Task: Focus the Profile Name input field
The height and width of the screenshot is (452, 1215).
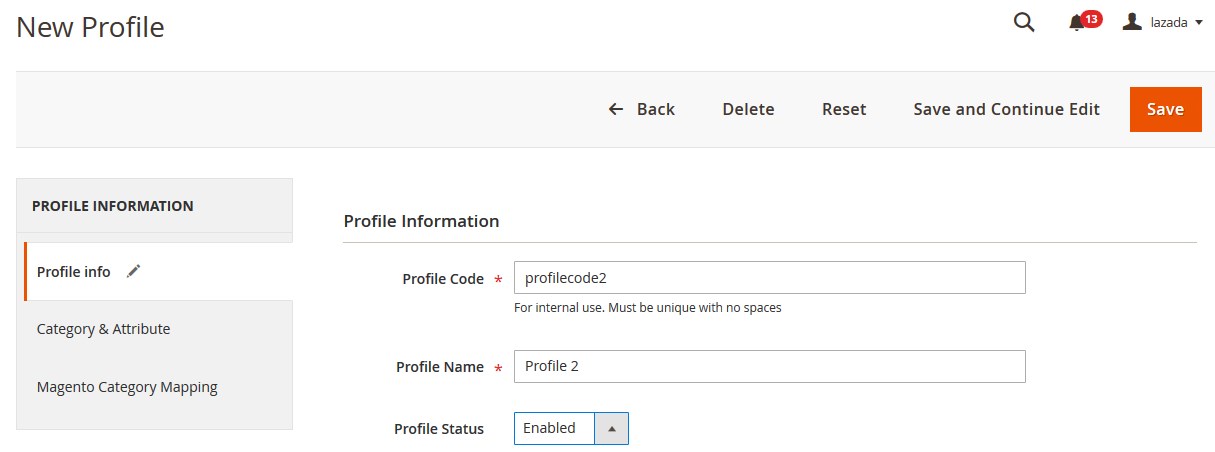Action: (770, 366)
